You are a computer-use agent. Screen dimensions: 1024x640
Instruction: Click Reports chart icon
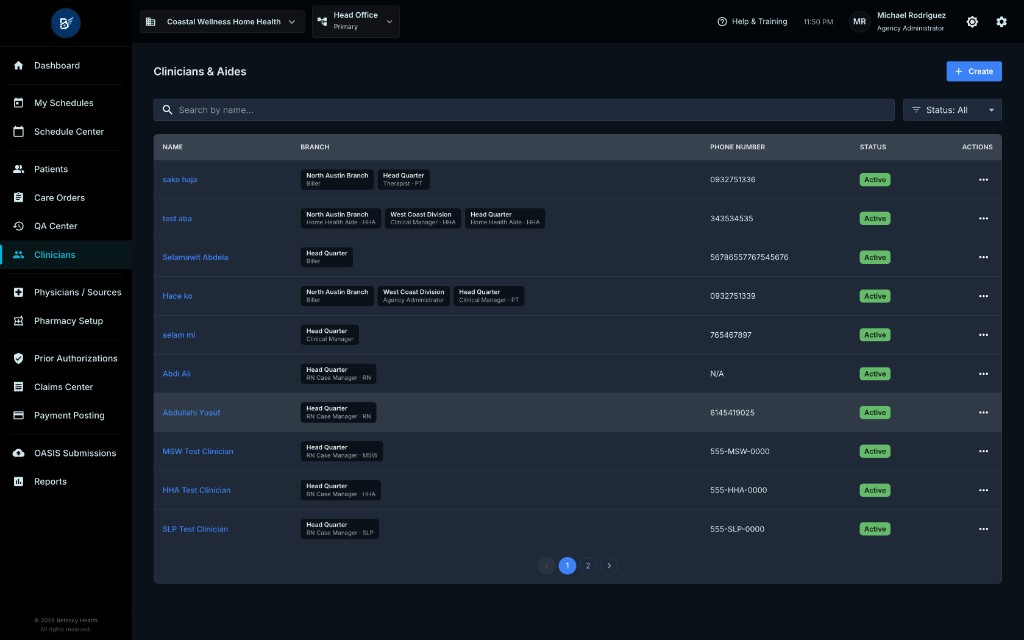tap(18, 481)
